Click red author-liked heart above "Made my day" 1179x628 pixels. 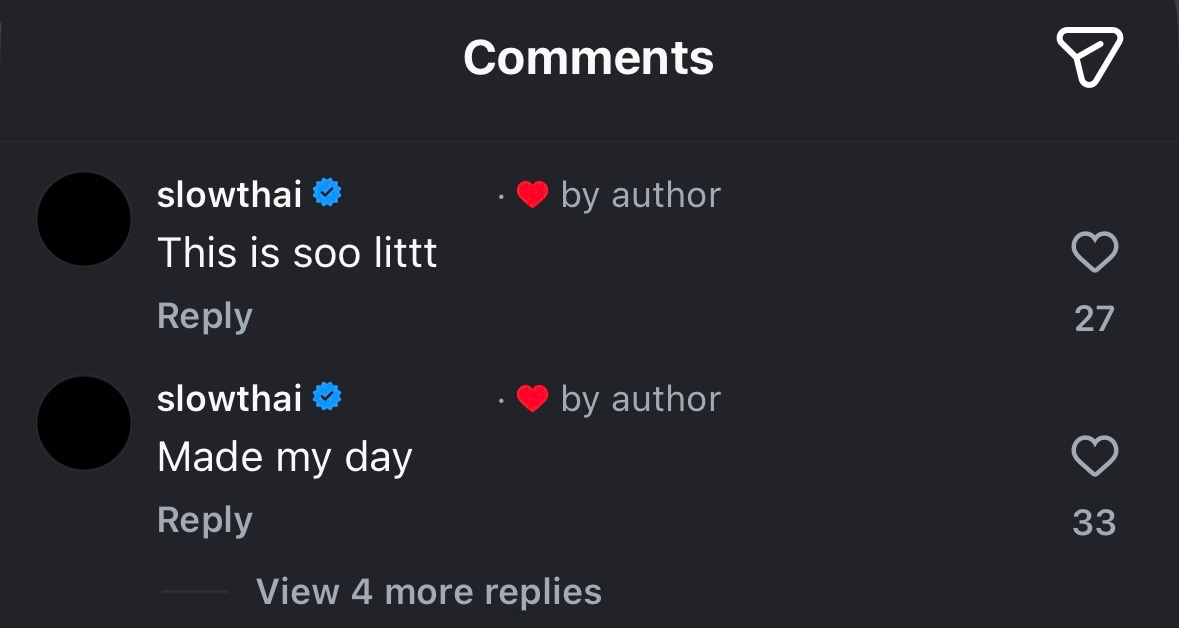click(532, 399)
